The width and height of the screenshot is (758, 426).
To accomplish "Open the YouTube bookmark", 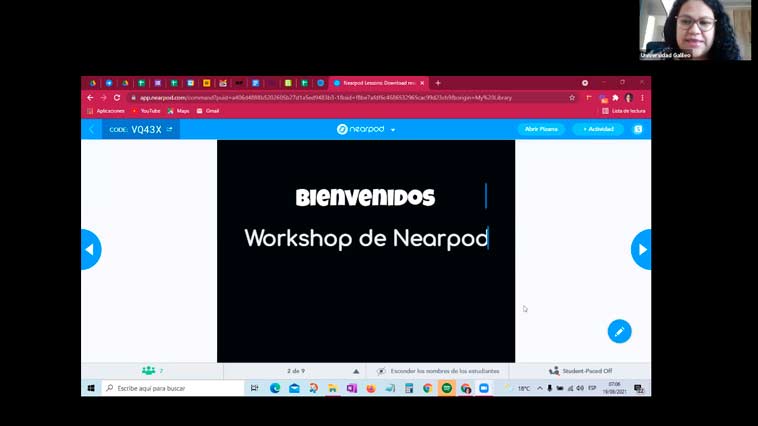I will coord(146,111).
